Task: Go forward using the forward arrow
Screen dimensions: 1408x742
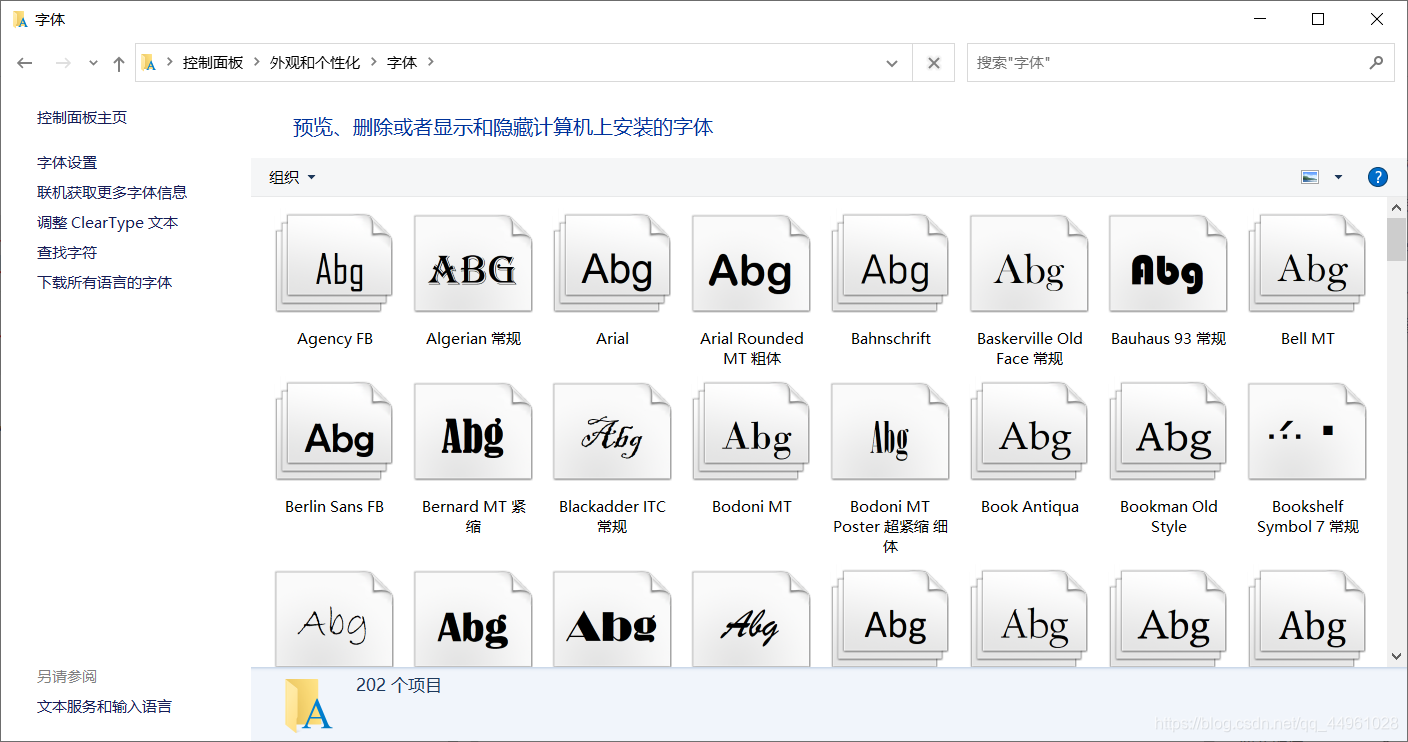Action: (x=63, y=63)
